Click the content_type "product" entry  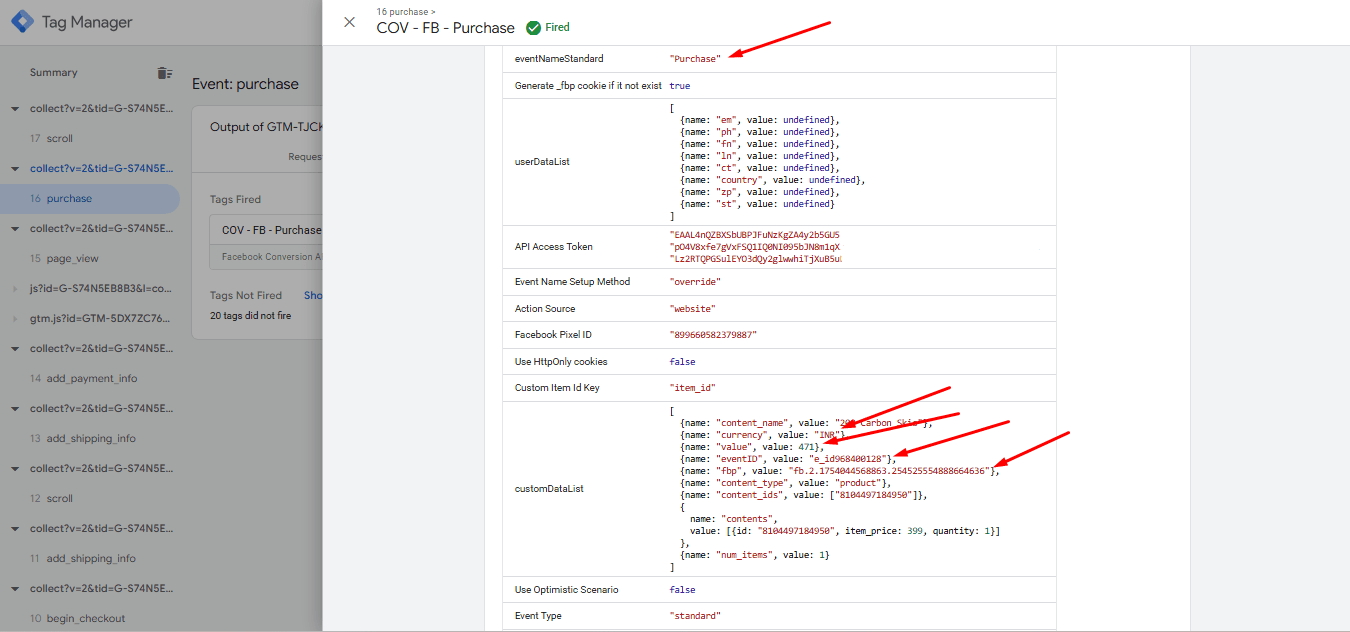(785, 483)
